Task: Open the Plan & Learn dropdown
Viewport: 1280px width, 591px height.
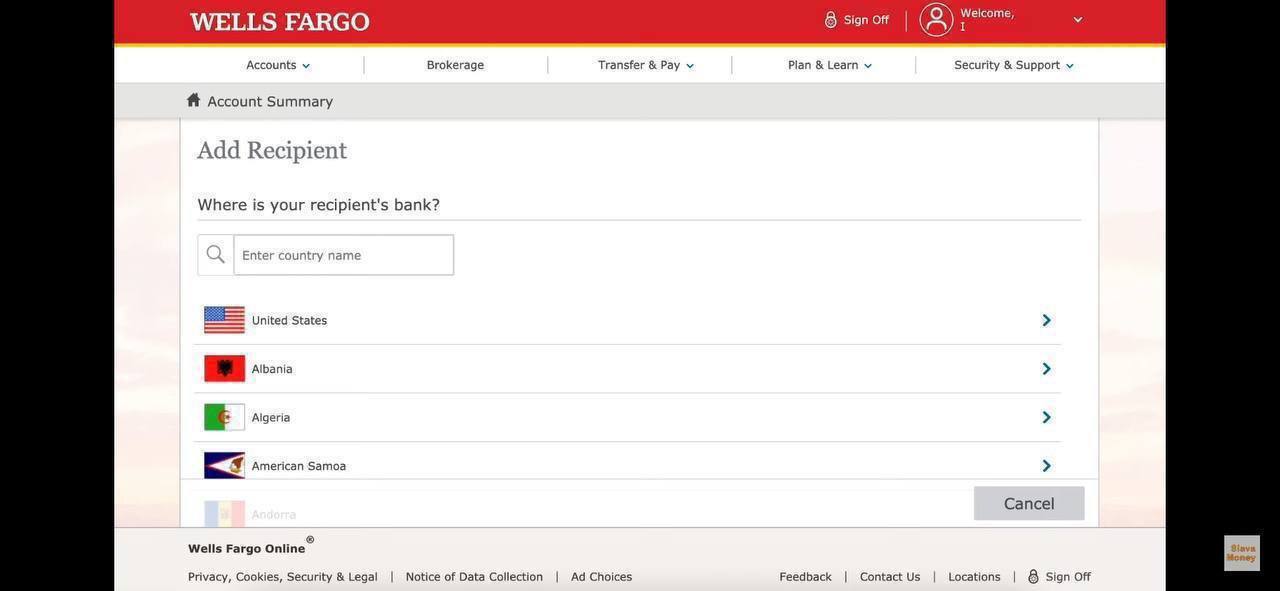Action: (x=829, y=65)
